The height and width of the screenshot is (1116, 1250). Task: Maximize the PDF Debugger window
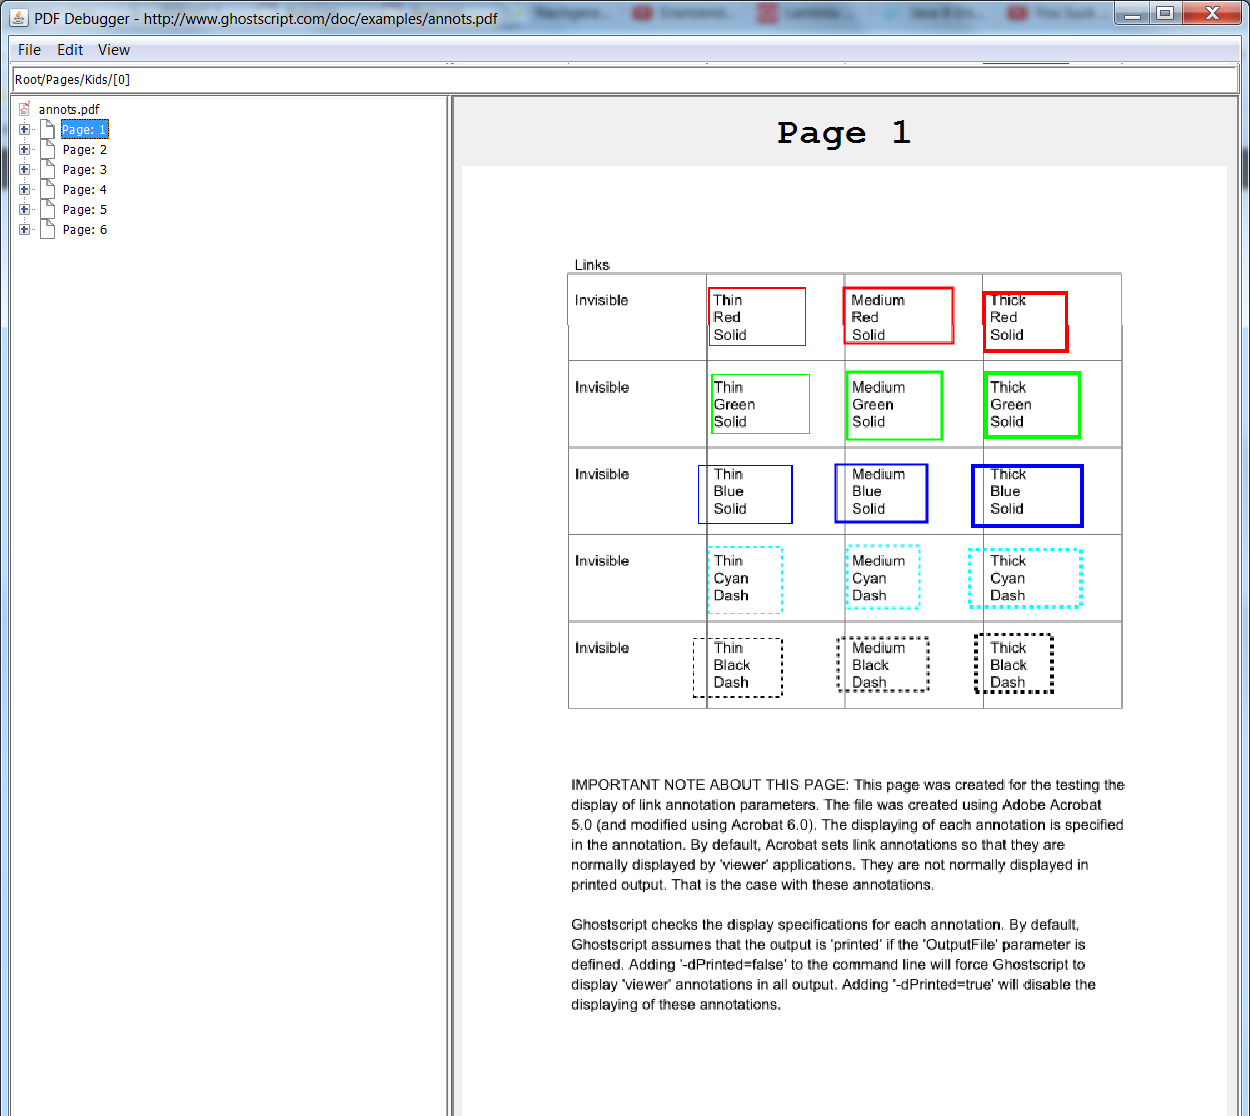point(1165,13)
